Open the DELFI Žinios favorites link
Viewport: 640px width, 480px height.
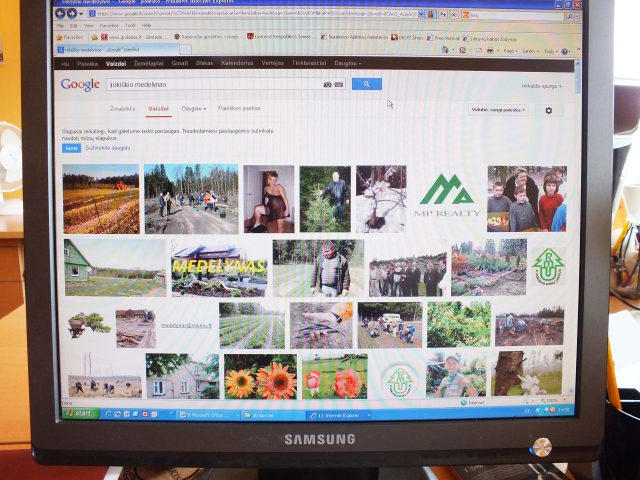[407, 38]
